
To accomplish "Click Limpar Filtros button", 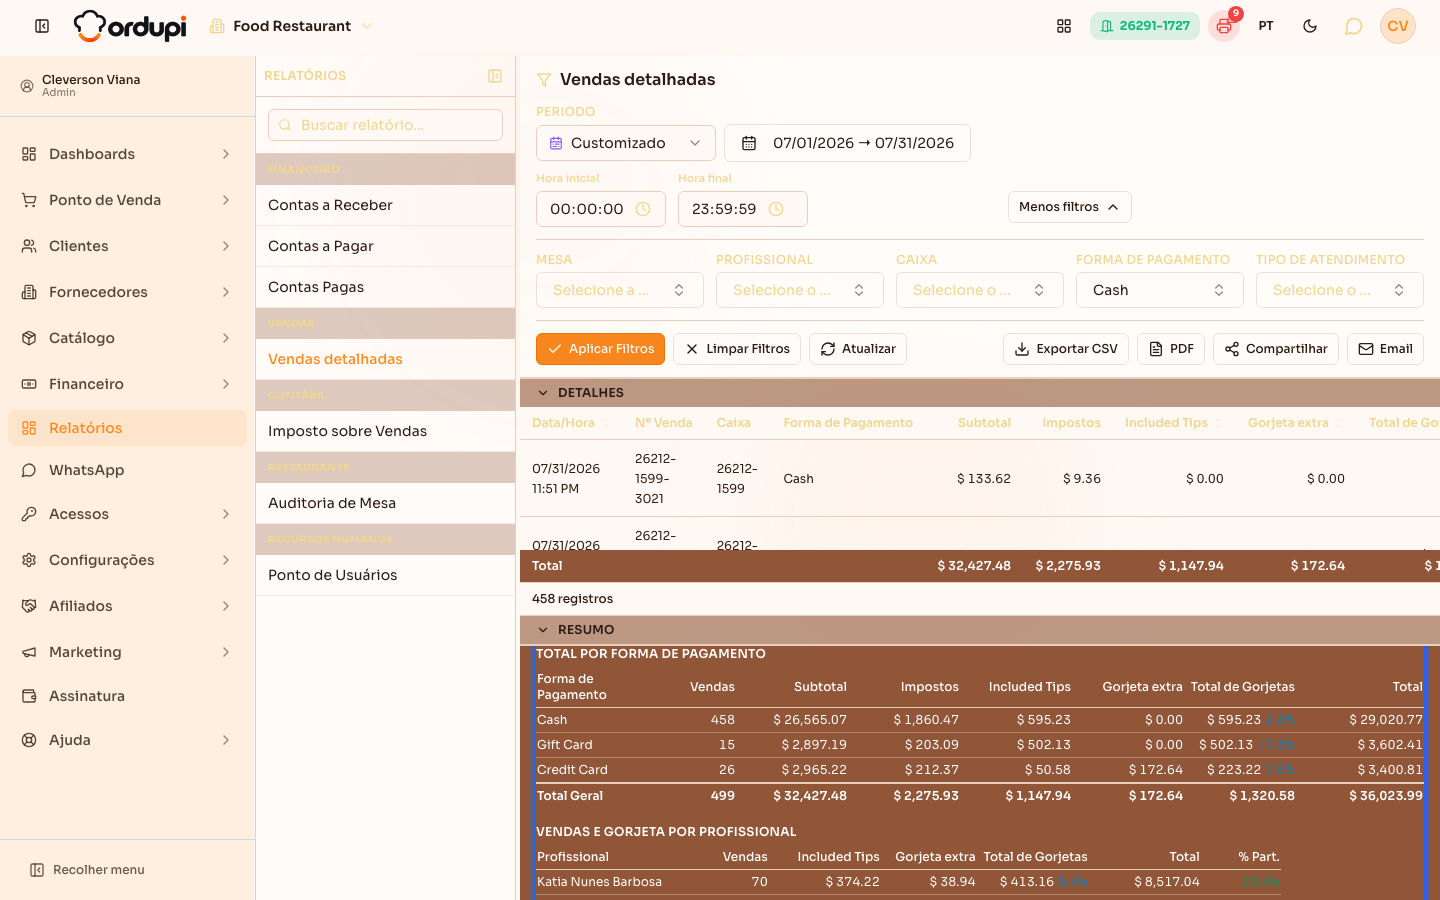I will (x=737, y=349).
